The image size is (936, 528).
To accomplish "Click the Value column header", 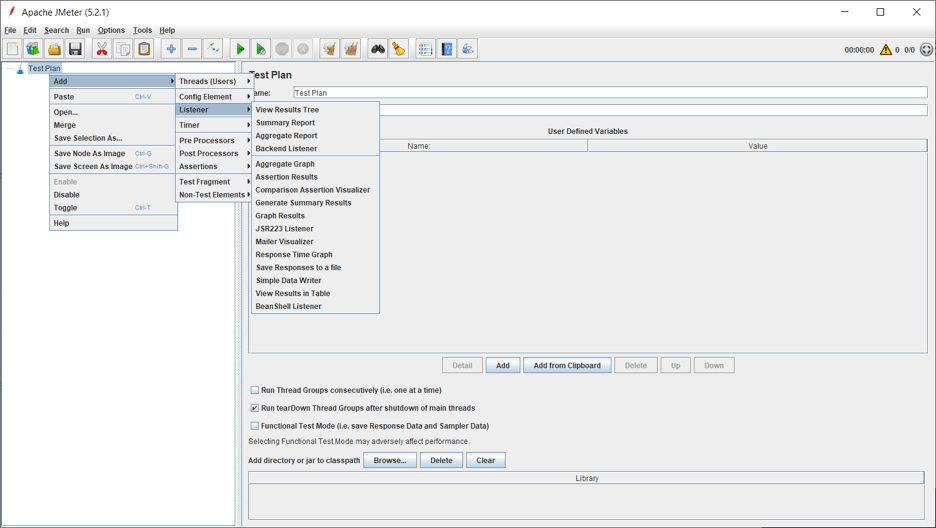I will tap(757, 146).
